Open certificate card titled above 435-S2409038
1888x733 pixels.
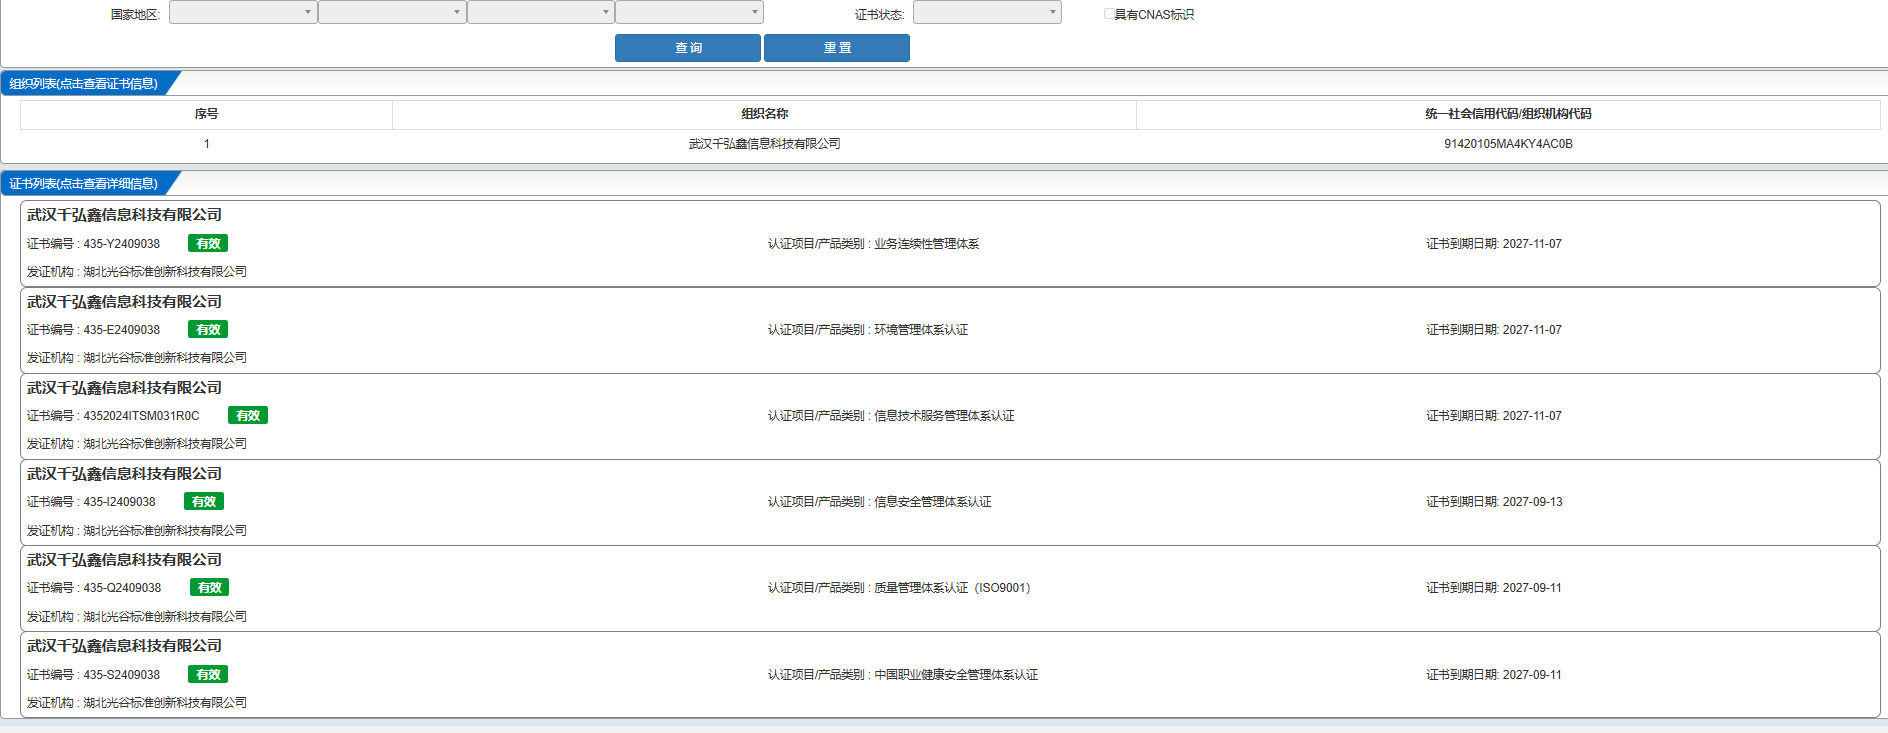pos(124,646)
